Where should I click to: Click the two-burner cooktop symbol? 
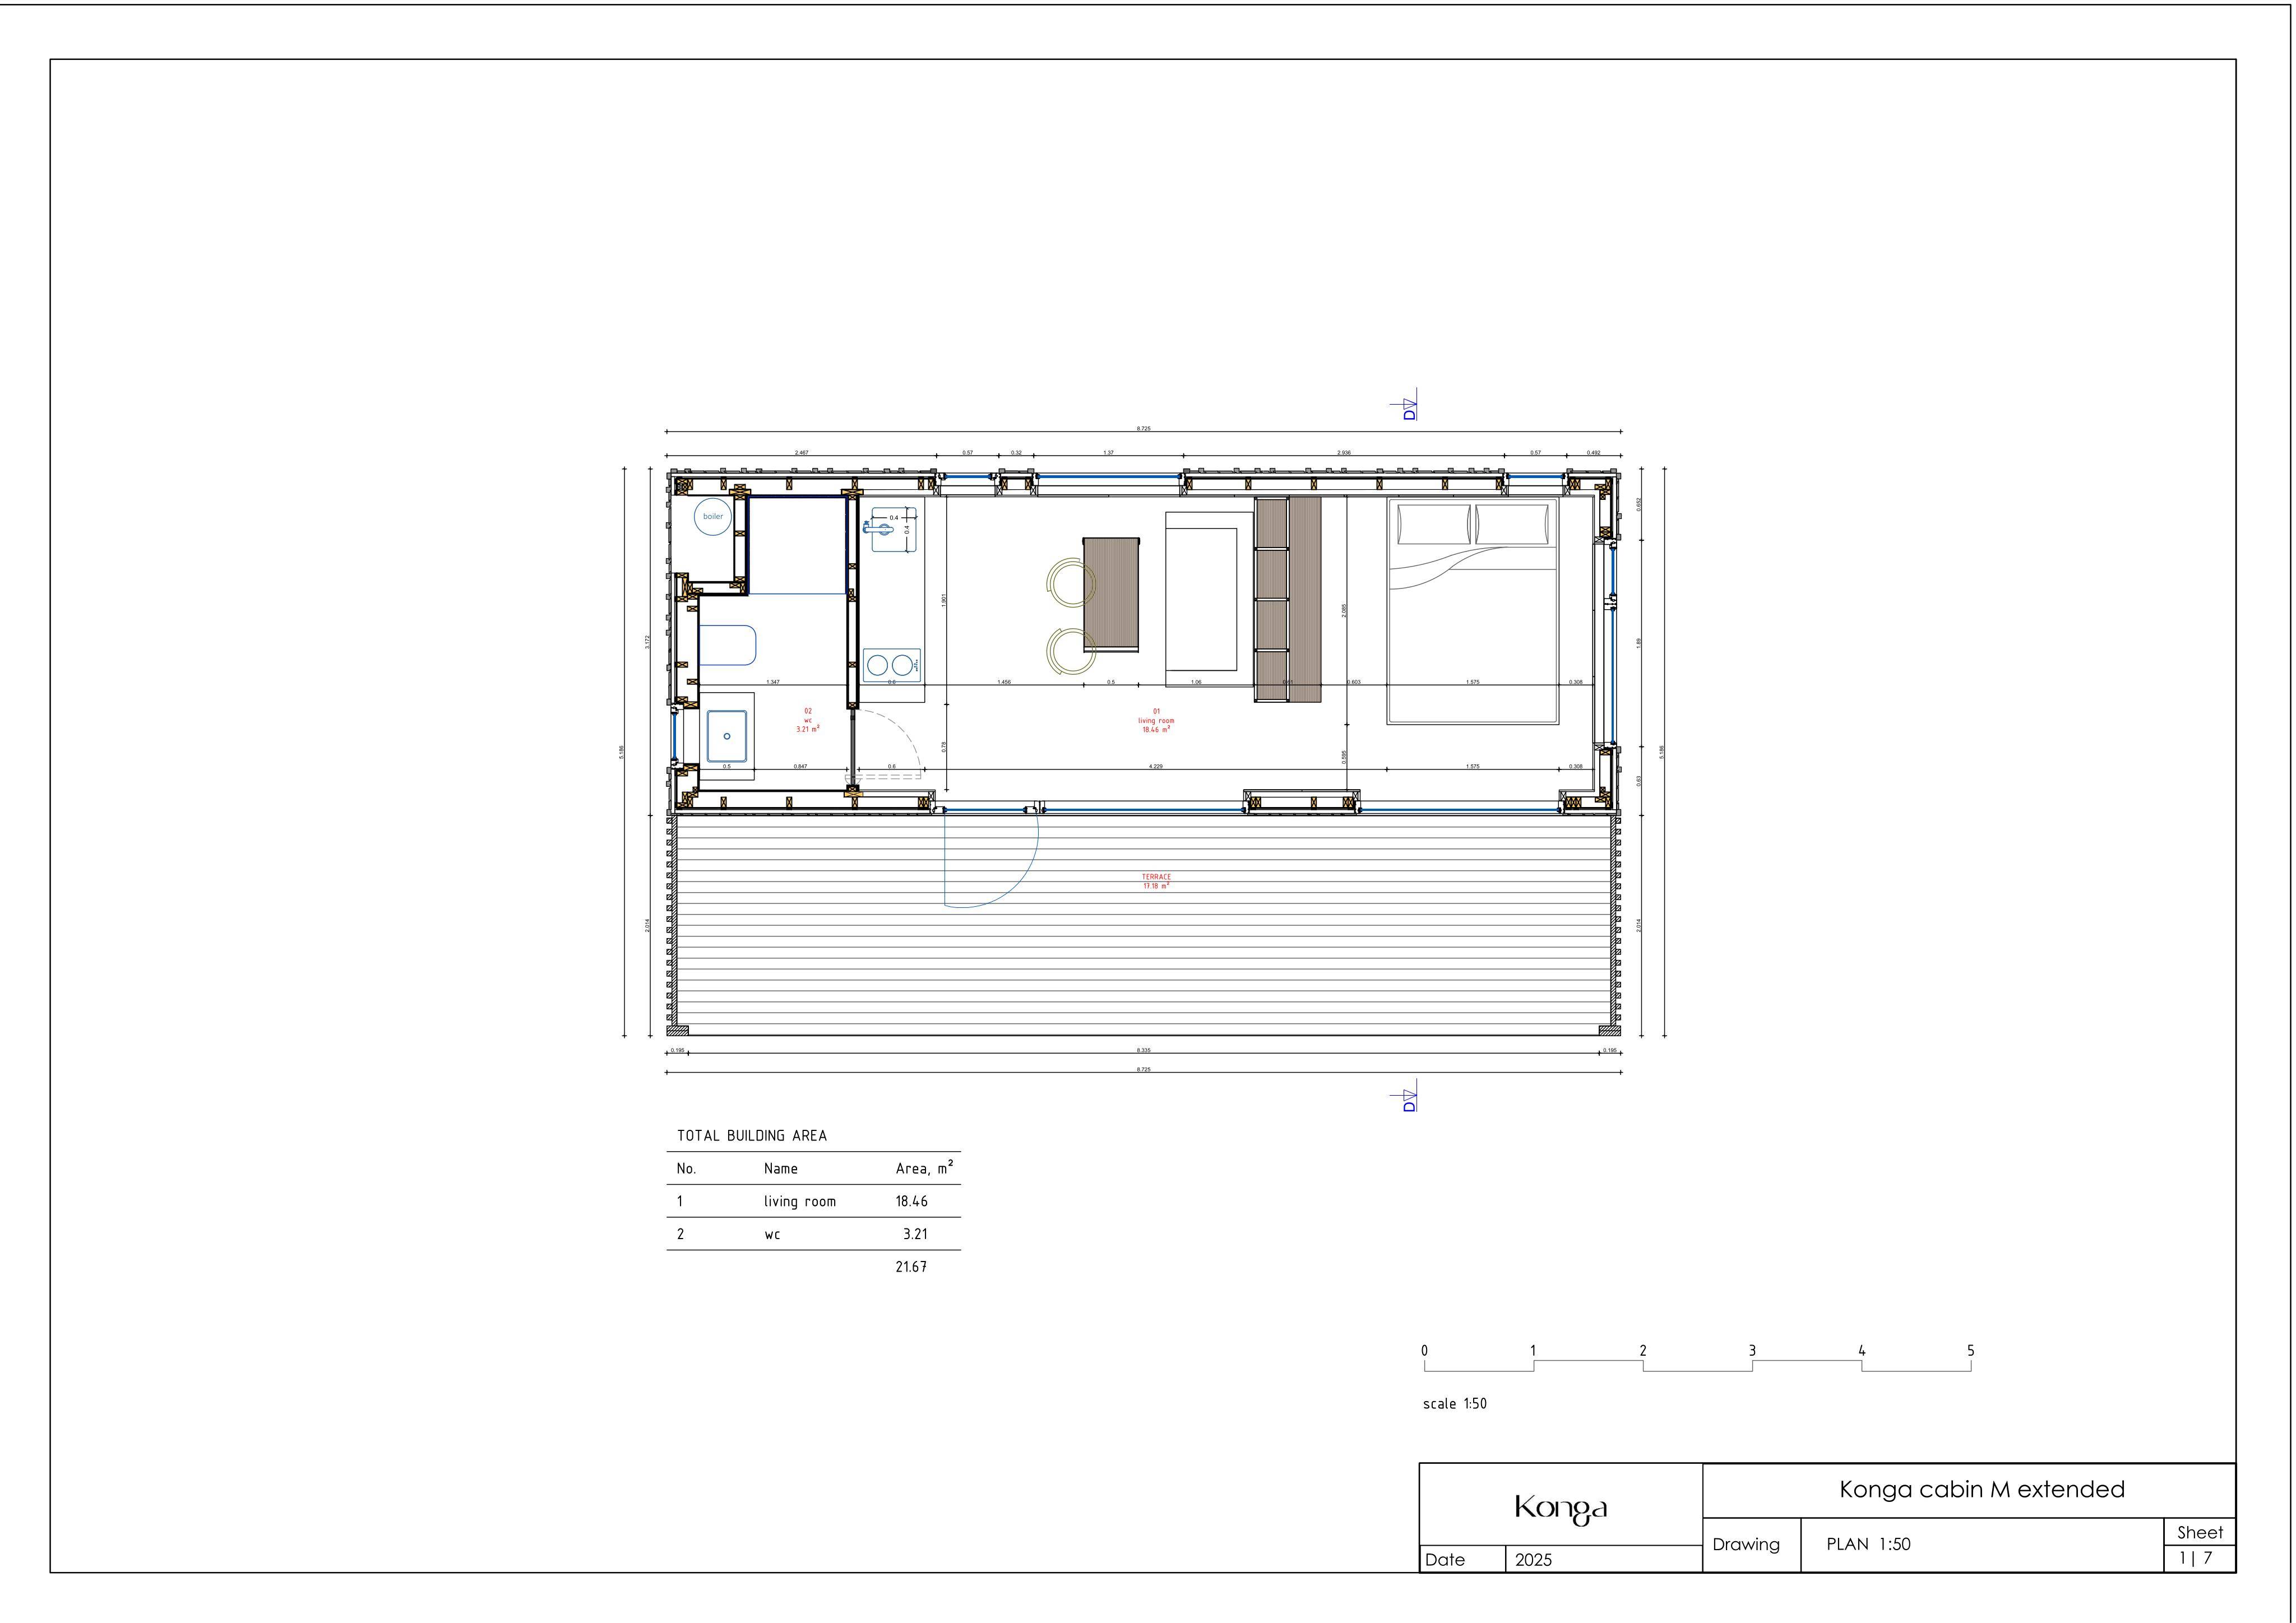coord(891,665)
